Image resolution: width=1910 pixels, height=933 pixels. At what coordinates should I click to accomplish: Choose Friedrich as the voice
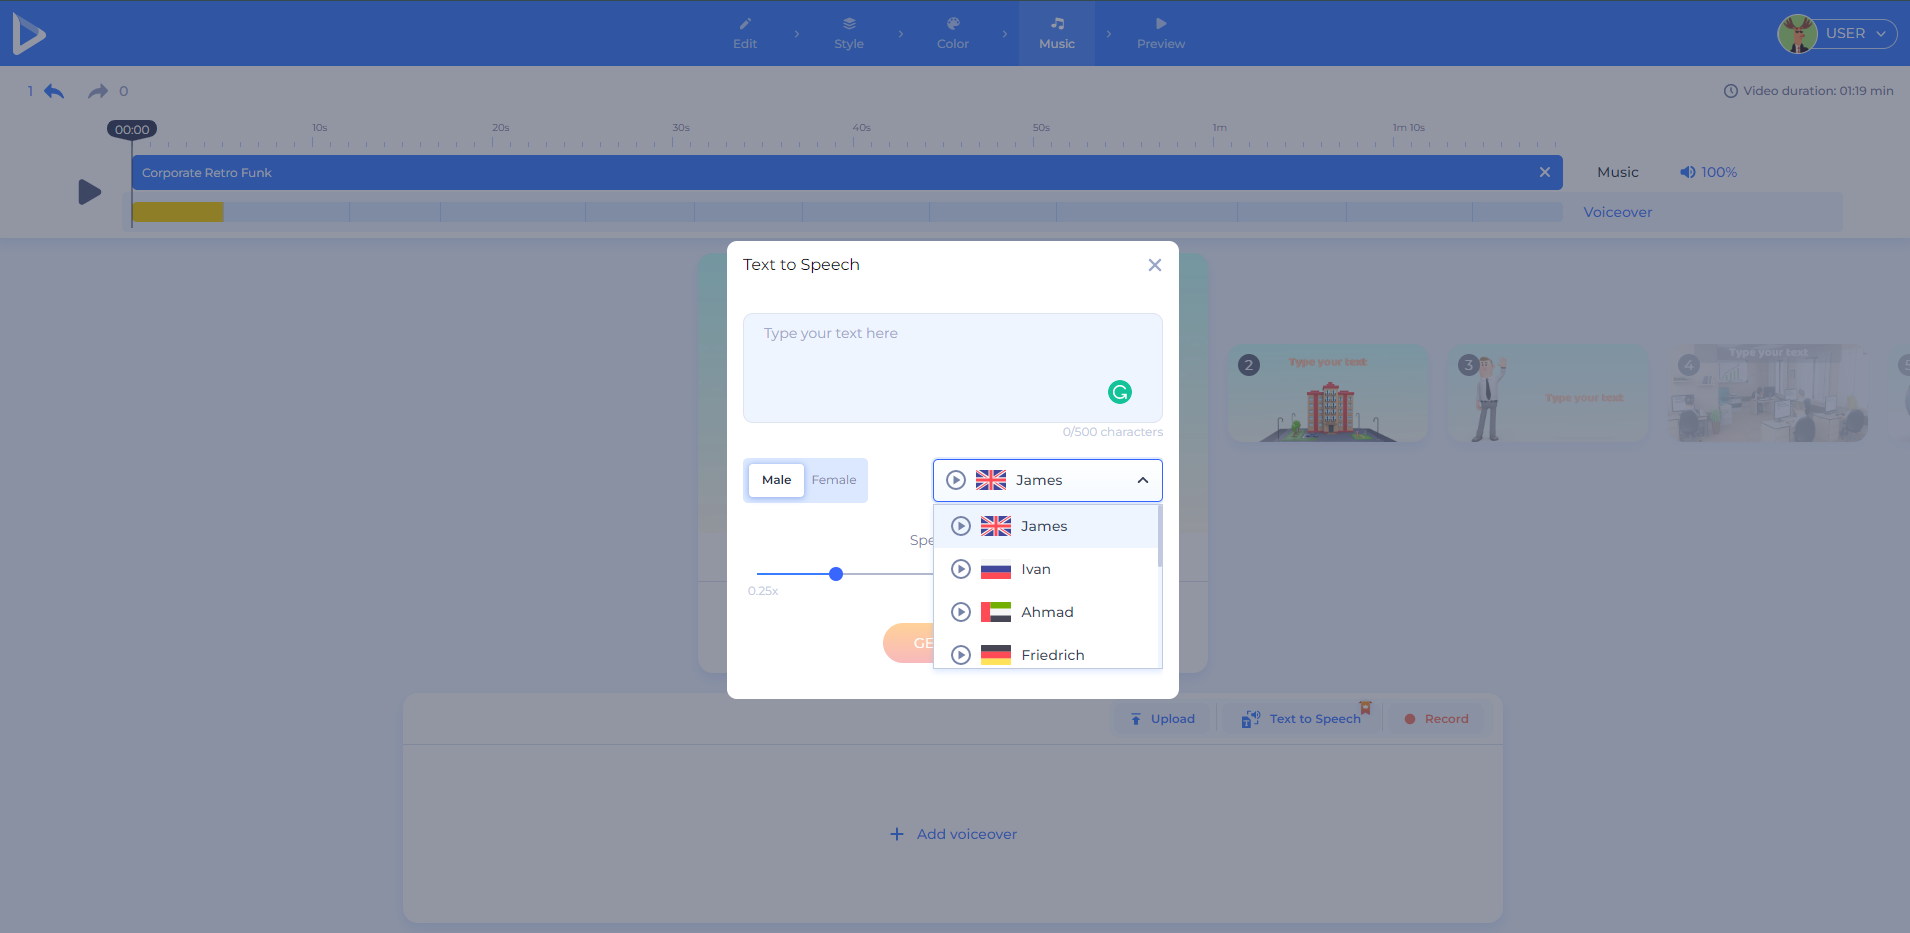[1052, 655]
